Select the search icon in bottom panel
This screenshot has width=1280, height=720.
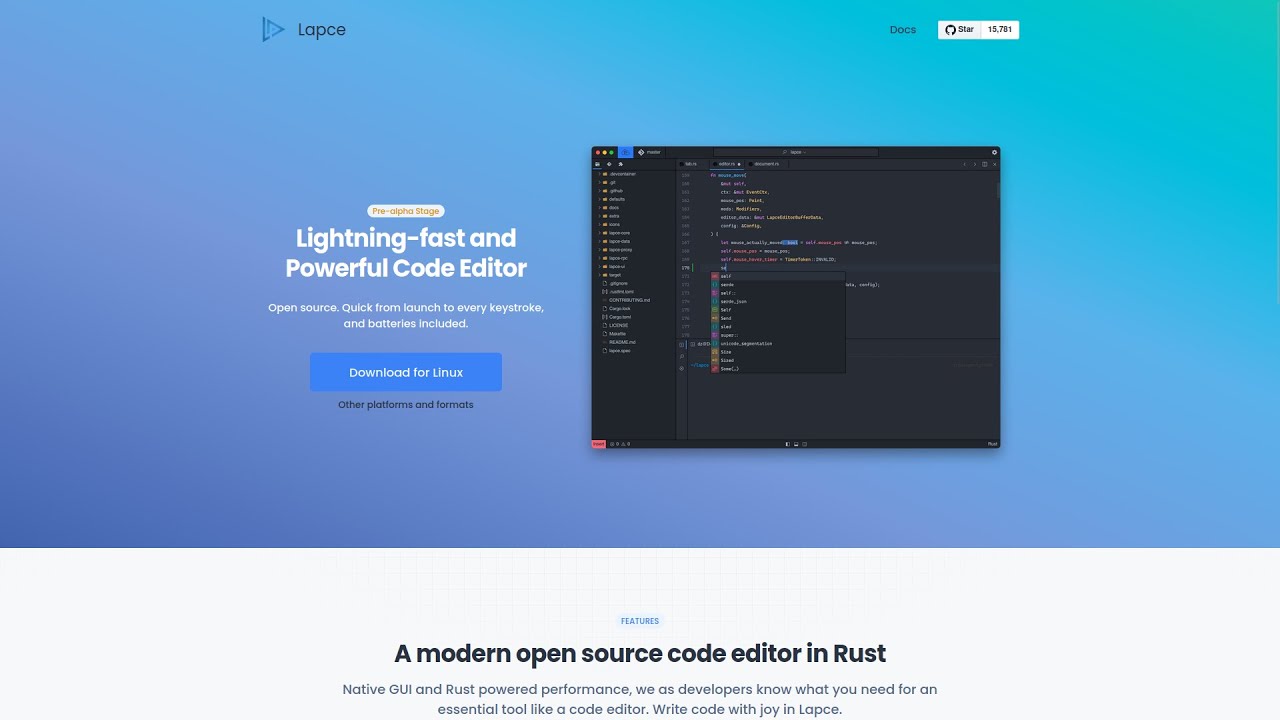tap(682, 356)
